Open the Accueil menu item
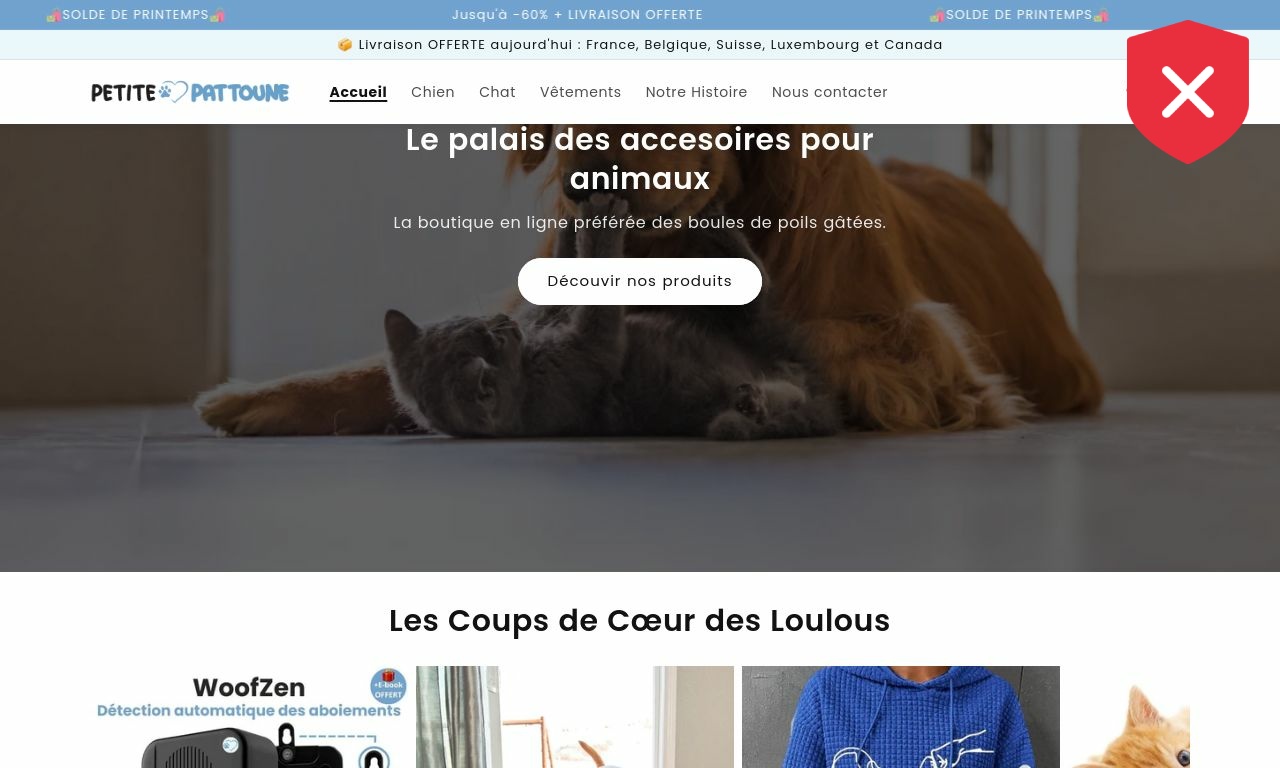1280x768 pixels. (358, 92)
